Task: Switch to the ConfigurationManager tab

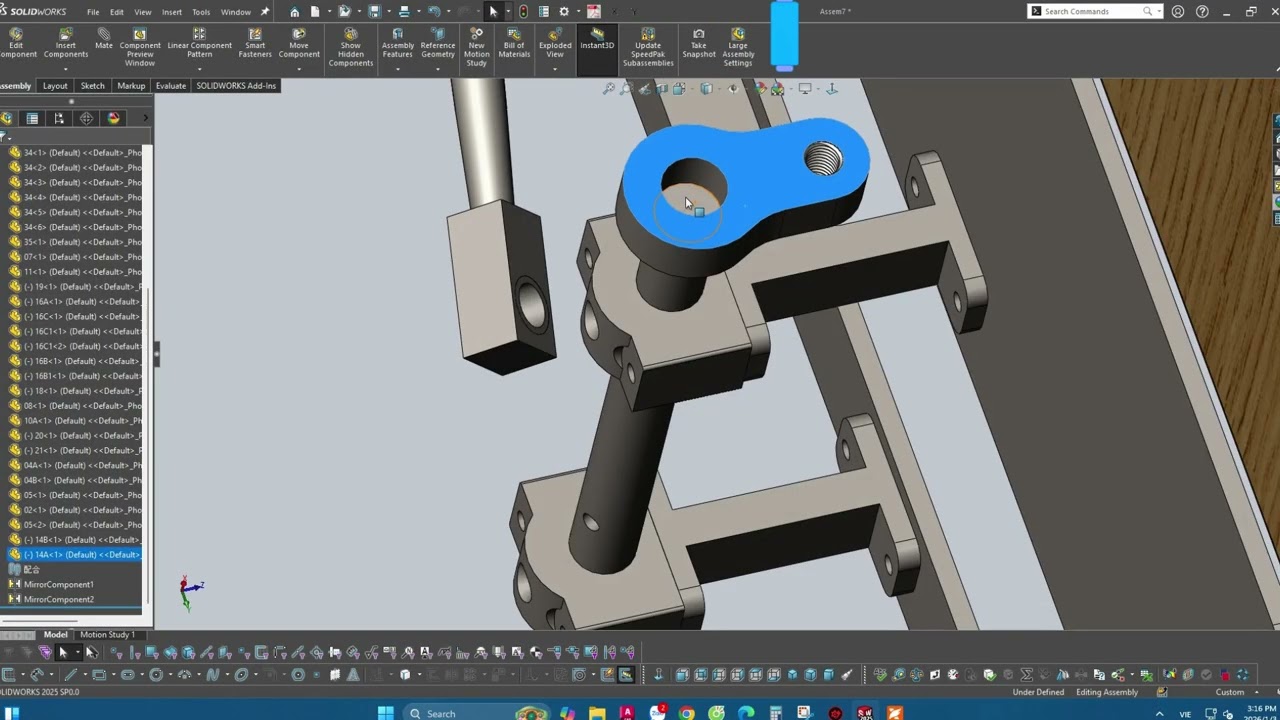Action: 59,119
